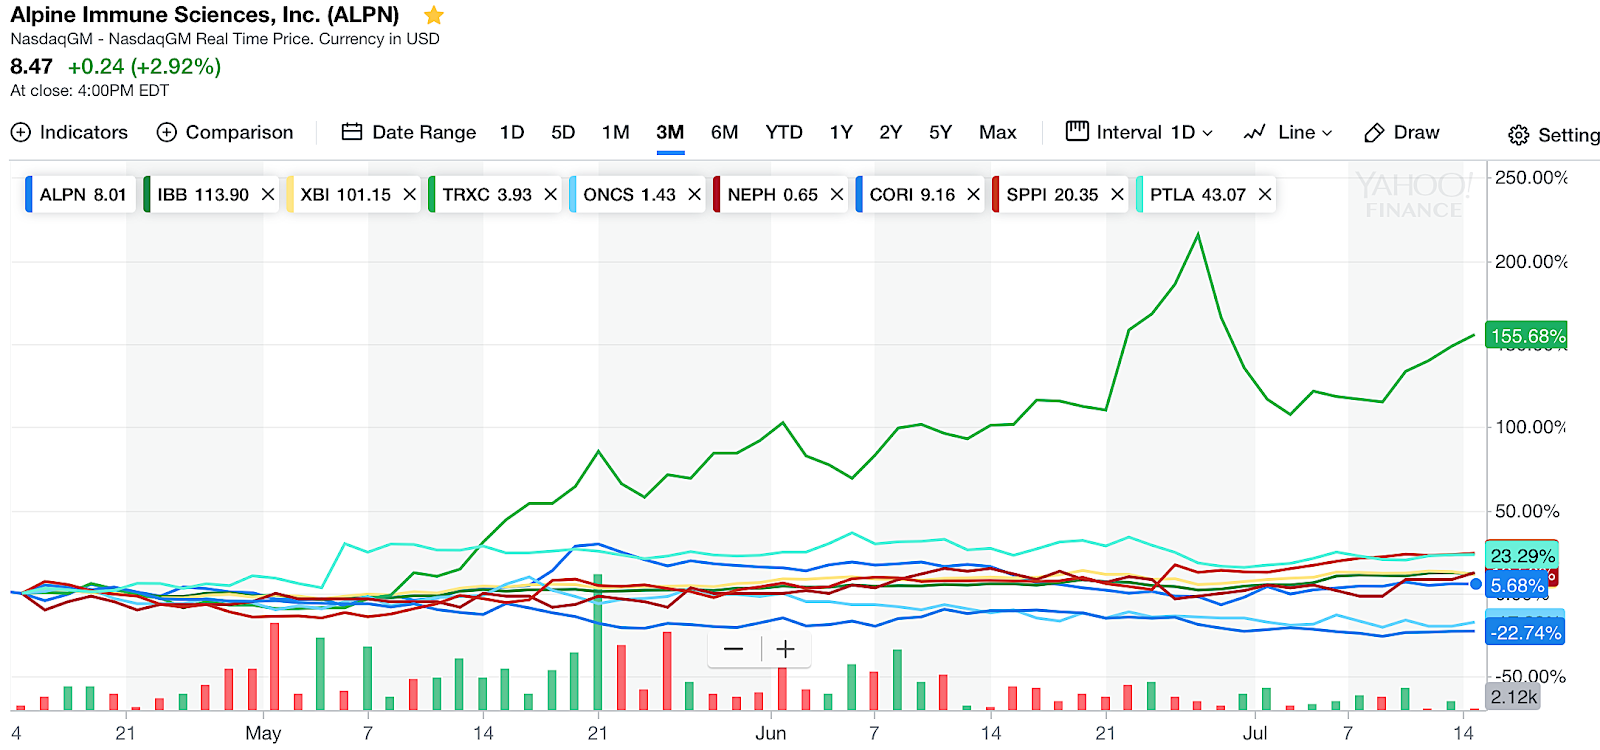Choose the 5Y range
The image size is (1600, 750).
point(940,132)
